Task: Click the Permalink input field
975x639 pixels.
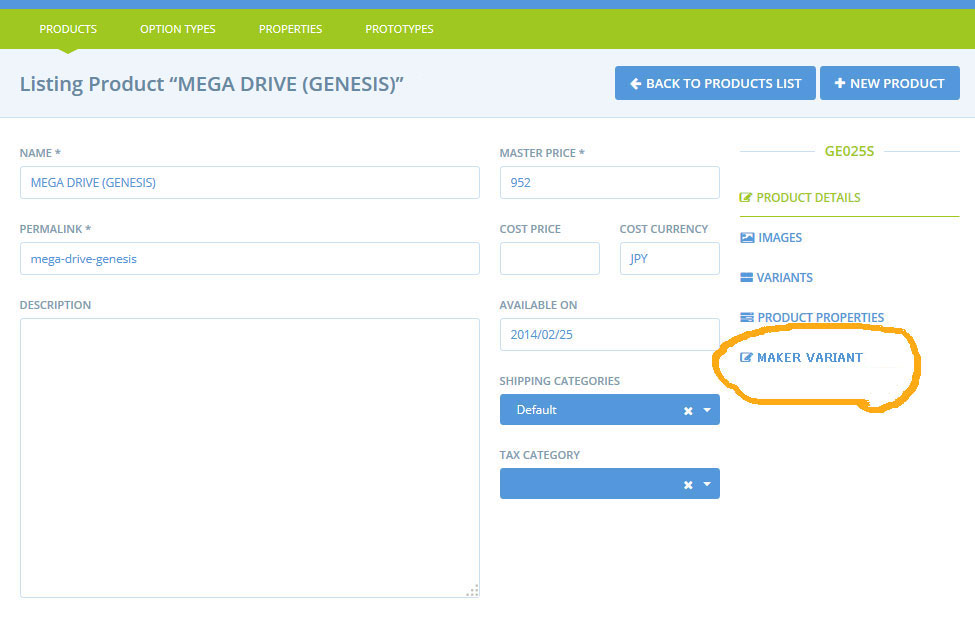Action: [249, 259]
